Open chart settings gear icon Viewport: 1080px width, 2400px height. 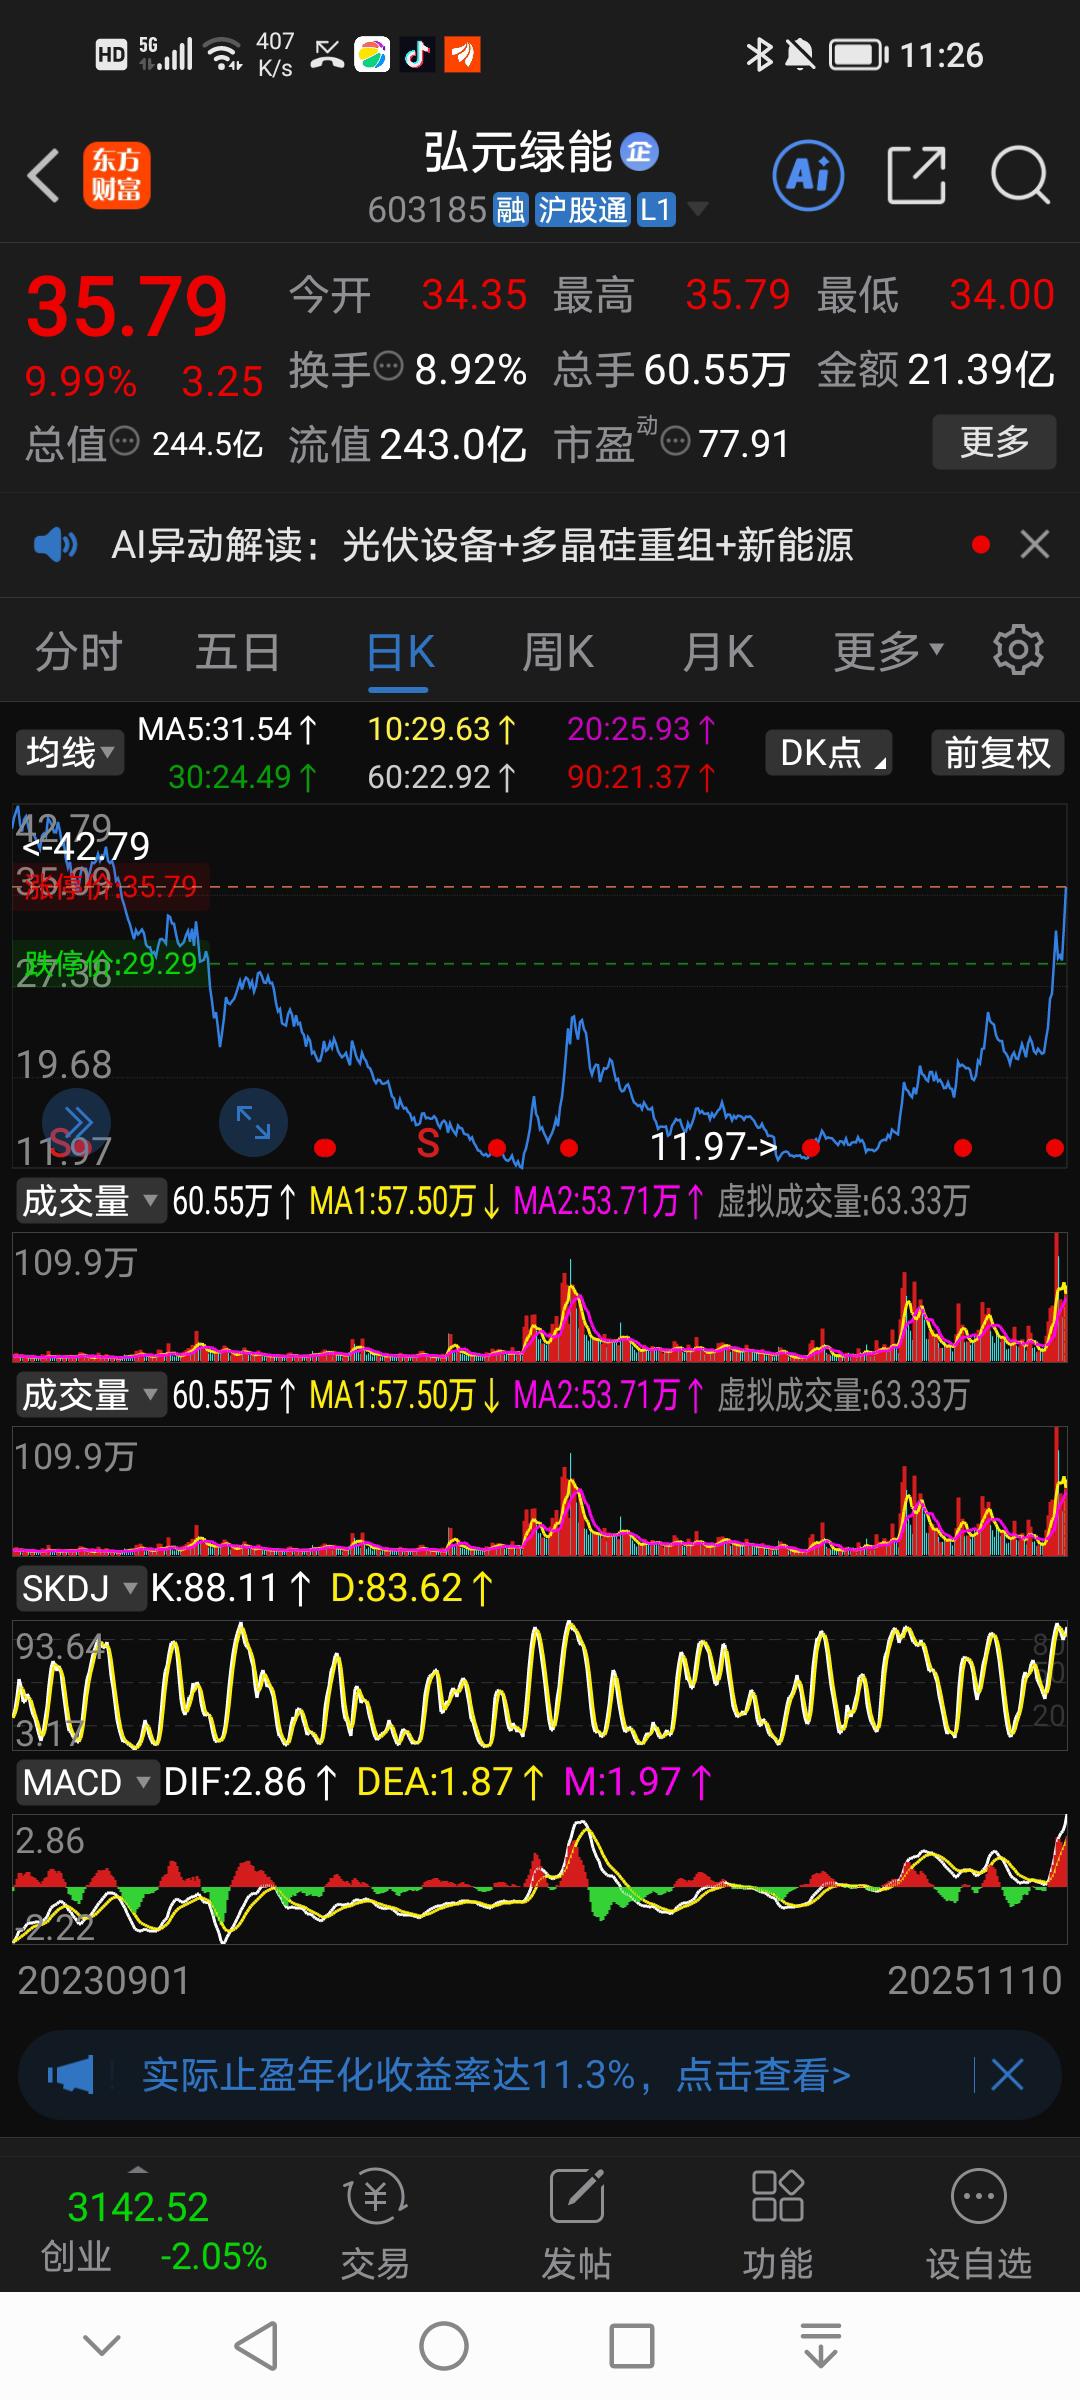tap(1018, 651)
